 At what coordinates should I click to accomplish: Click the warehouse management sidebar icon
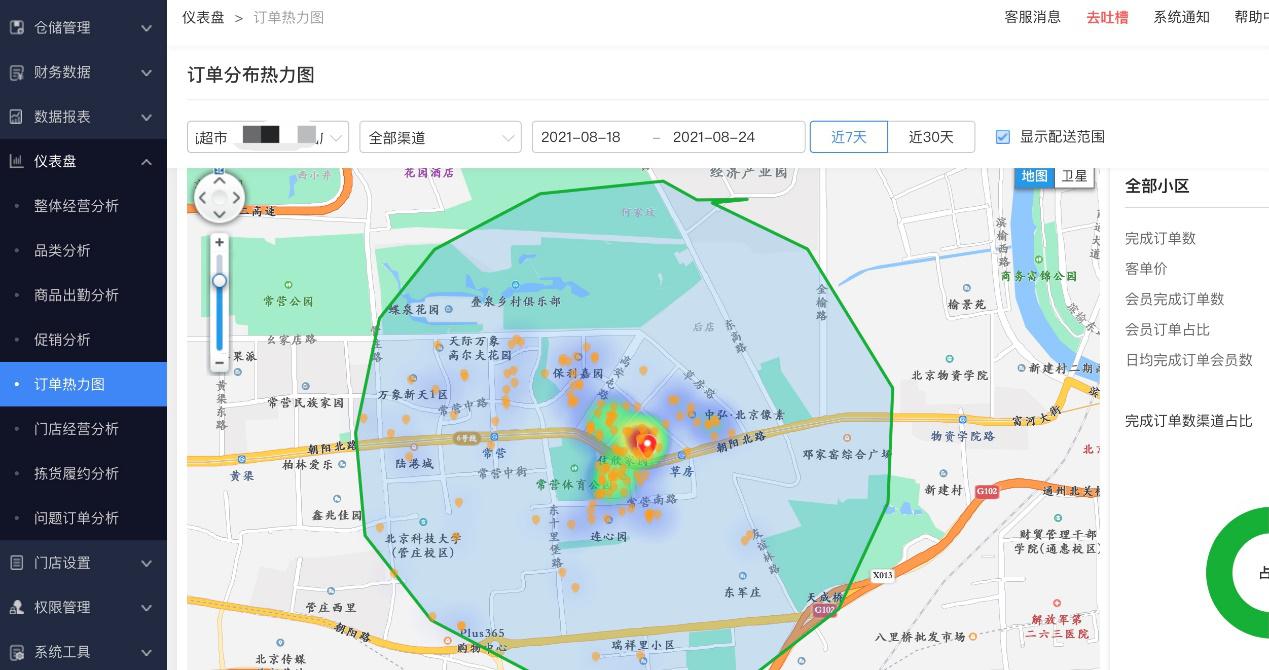pyautogui.click(x=16, y=28)
